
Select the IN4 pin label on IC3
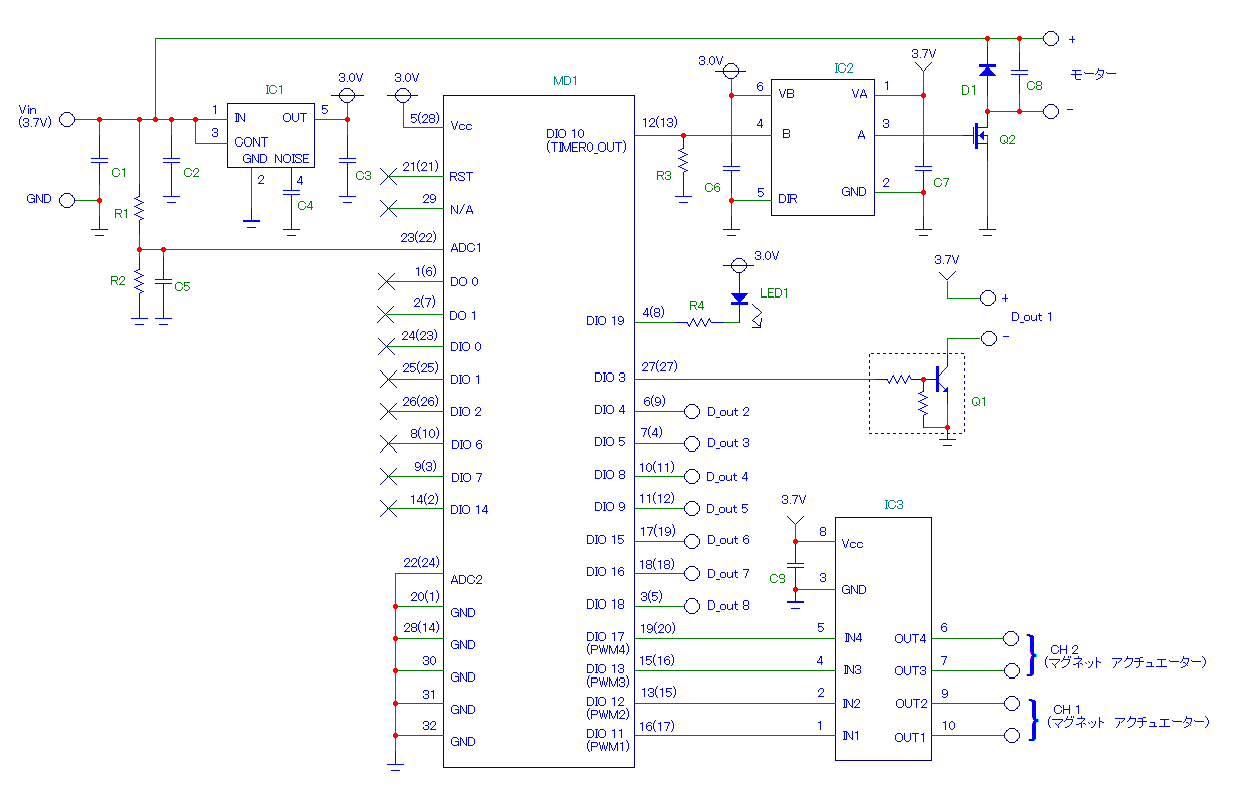(851, 638)
